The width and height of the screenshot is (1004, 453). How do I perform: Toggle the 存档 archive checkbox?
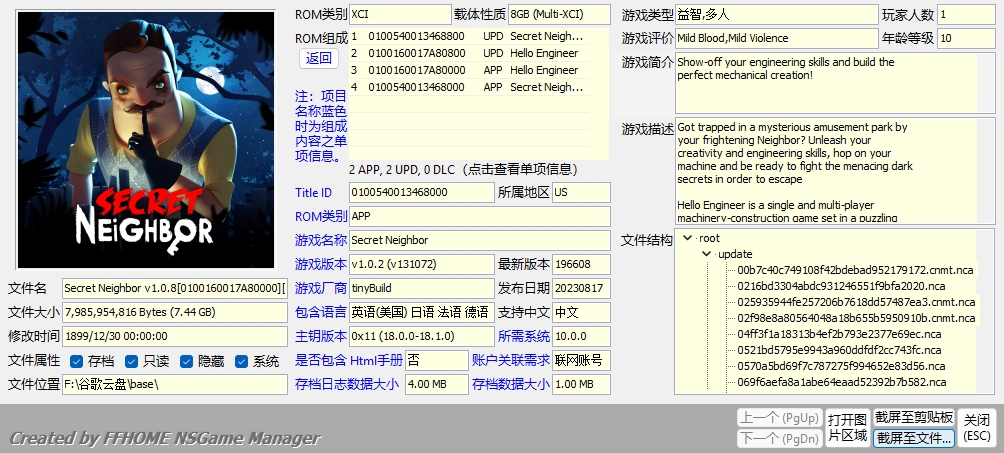pyautogui.click(x=77, y=361)
